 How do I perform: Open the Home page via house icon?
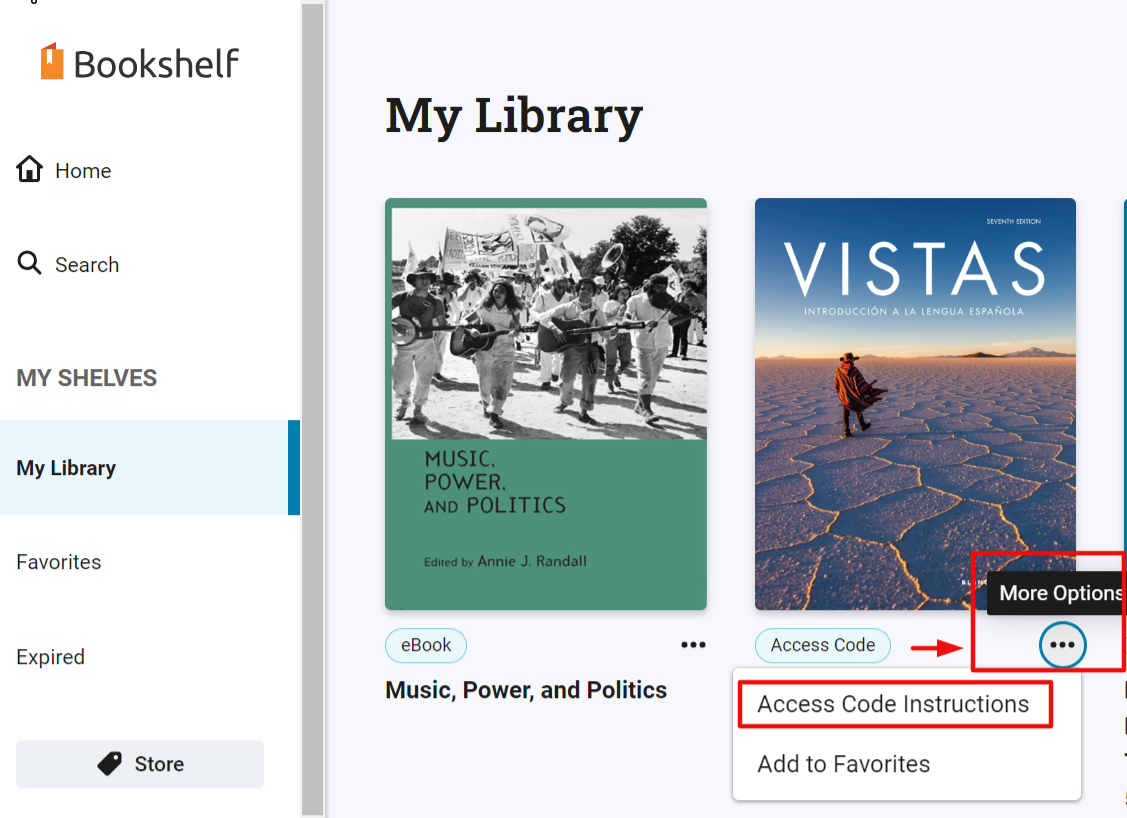pyautogui.click(x=29, y=169)
